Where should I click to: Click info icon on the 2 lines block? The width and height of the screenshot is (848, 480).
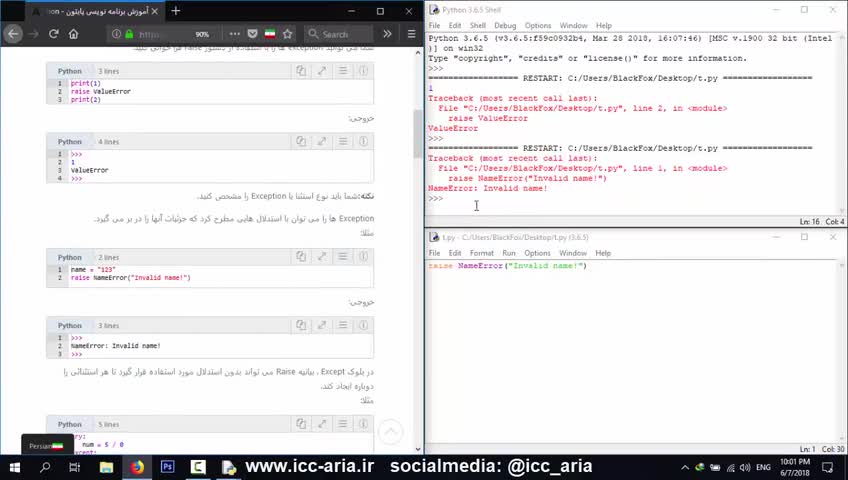(x=363, y=257)
